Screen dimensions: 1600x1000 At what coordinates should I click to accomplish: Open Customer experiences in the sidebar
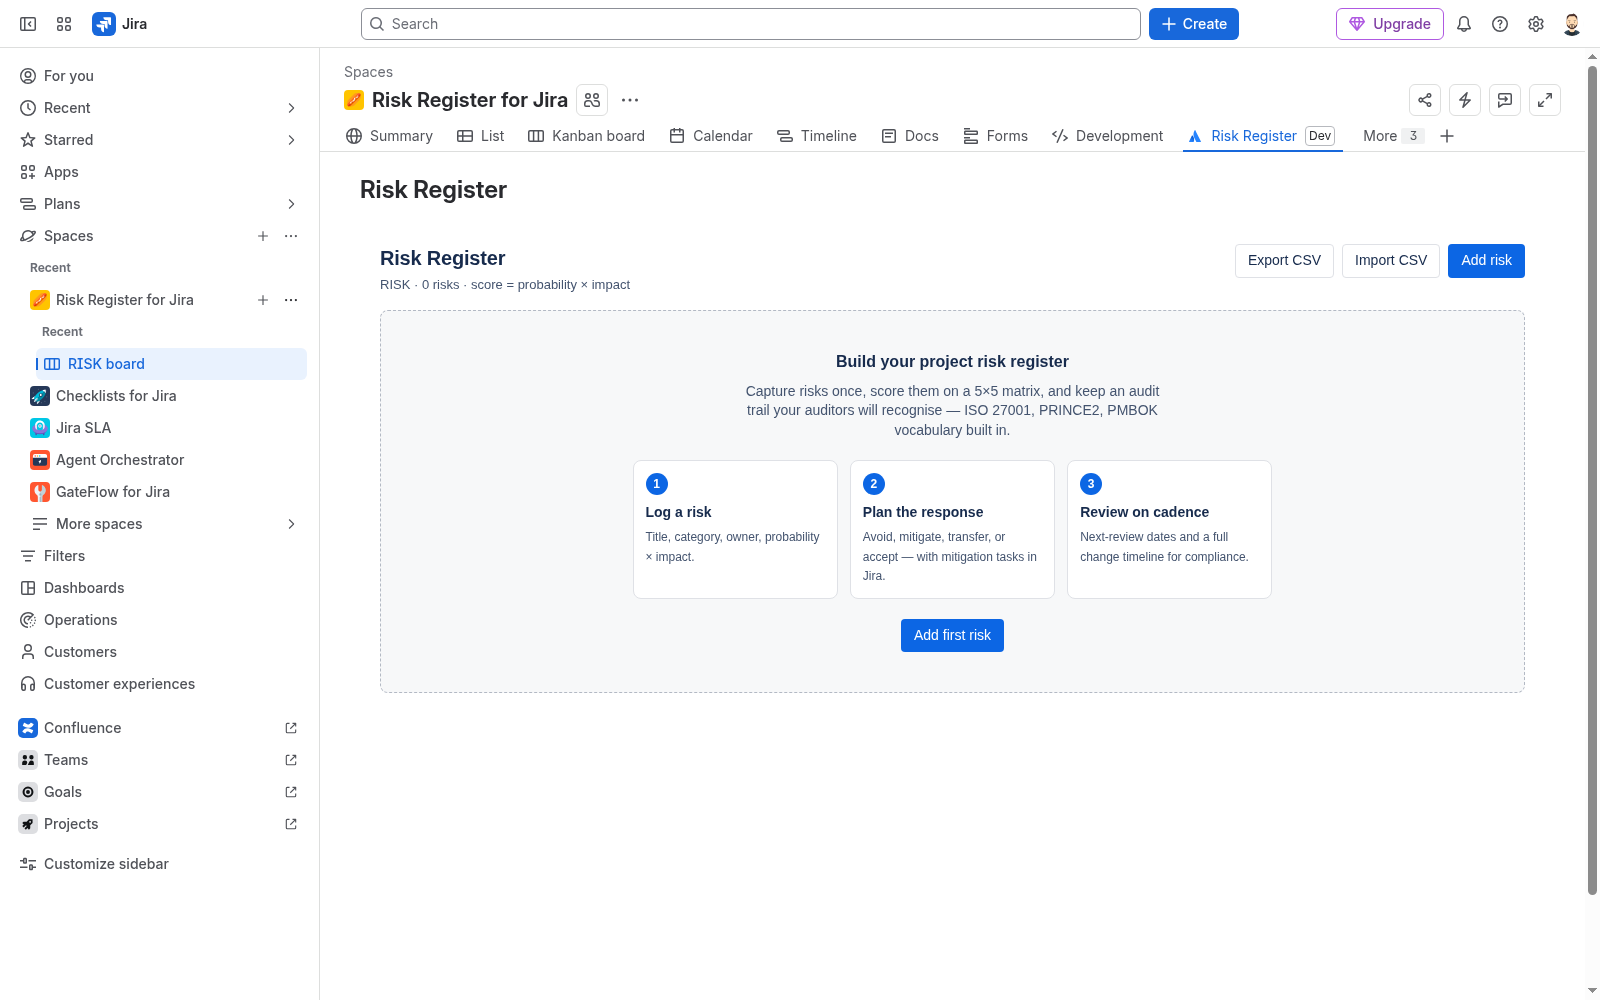[x=160, y=684]
